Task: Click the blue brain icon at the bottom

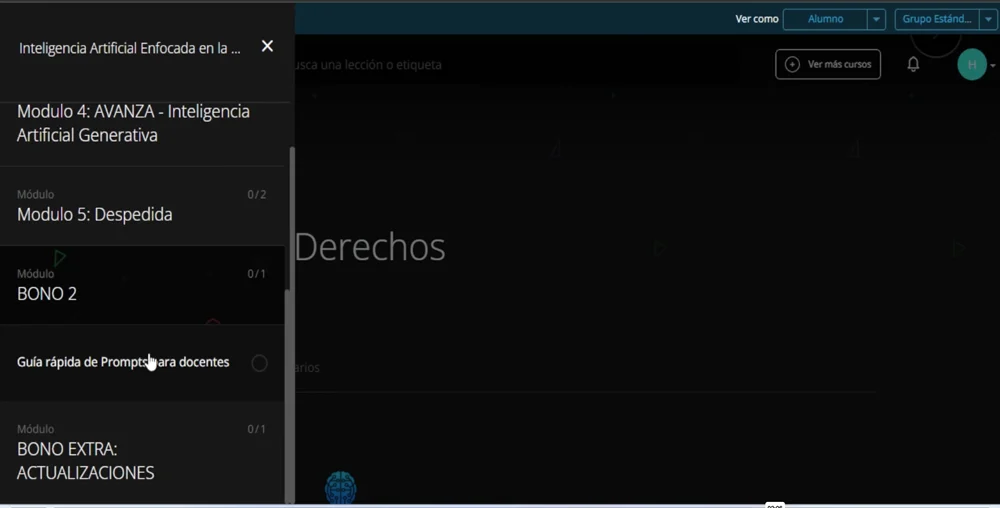Action: tap(340, 487)
